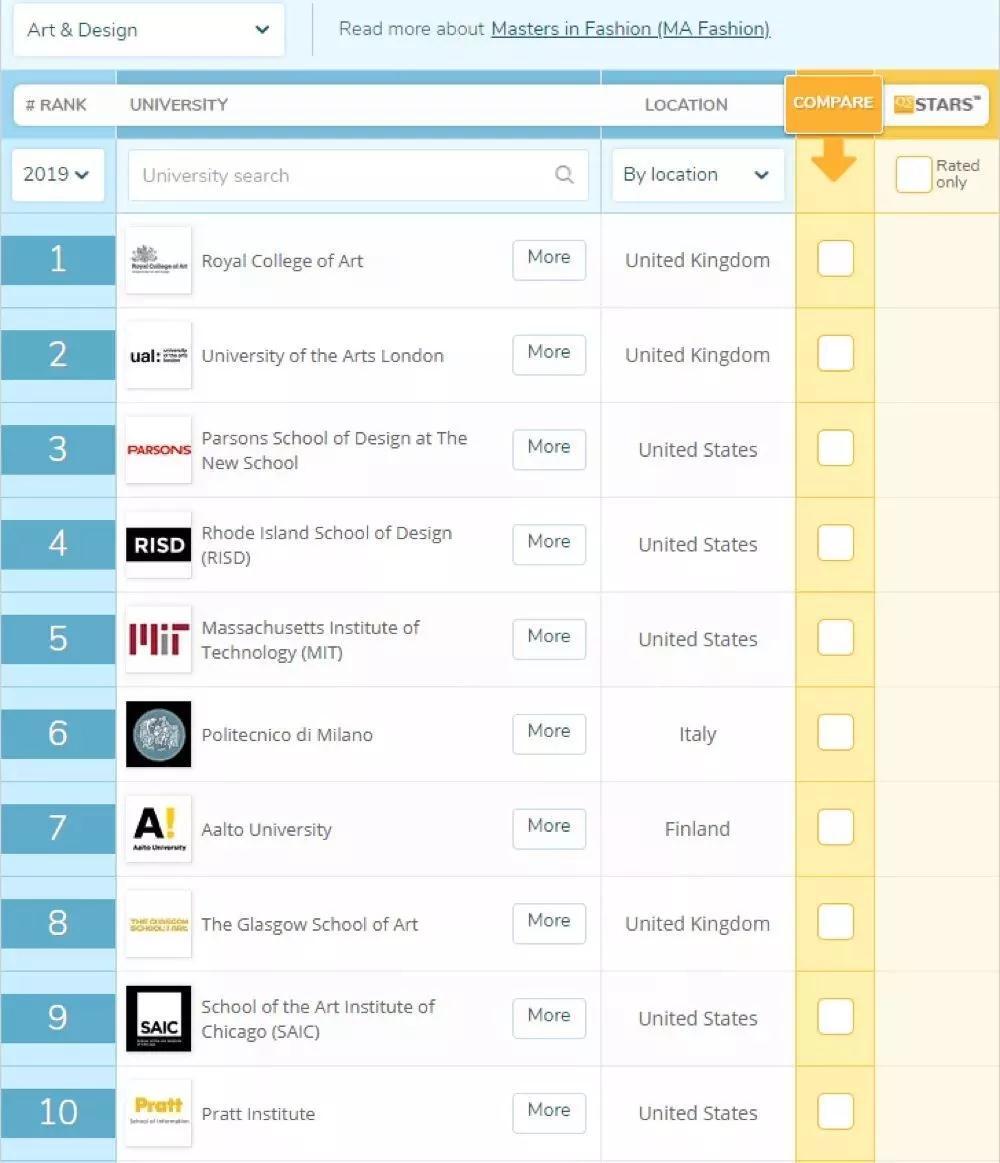Click the Parsons logo thumbnail
The height and width of the screenshot is (1163, 1000).
[x=158, y=450]
